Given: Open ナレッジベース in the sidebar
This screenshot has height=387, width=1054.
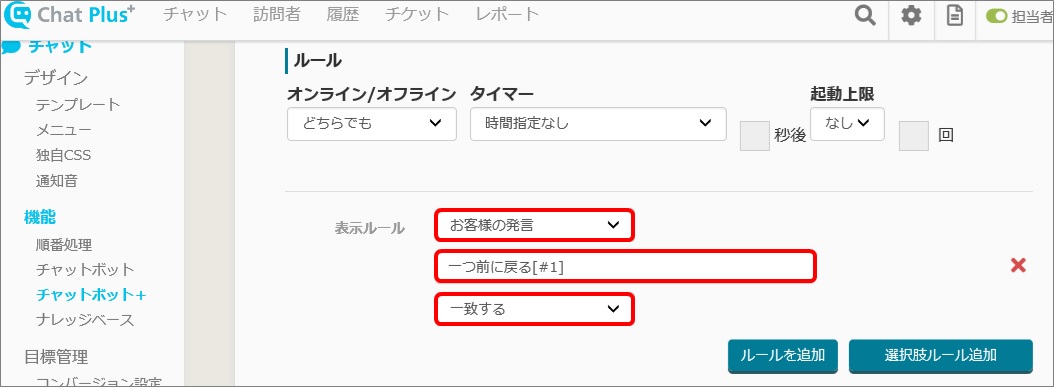Looking at the screenshot, I should (x=85, y=320).
